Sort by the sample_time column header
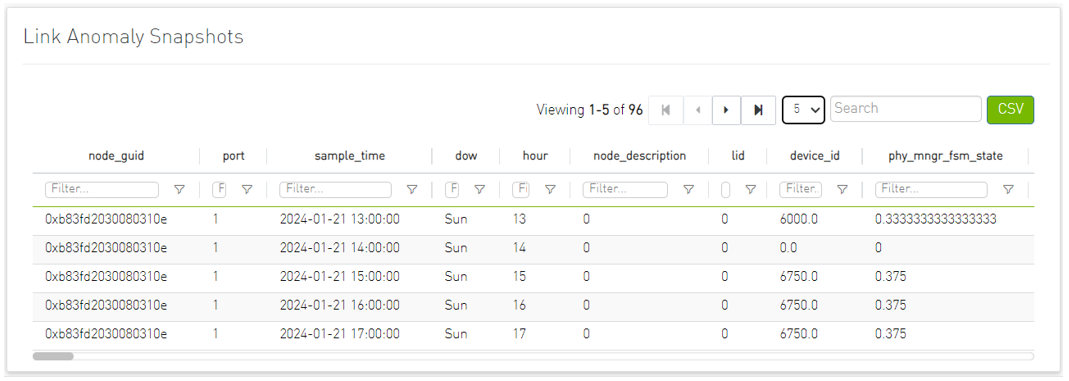Viewport: 1069px width, 381px height. [x=349, y=156]
